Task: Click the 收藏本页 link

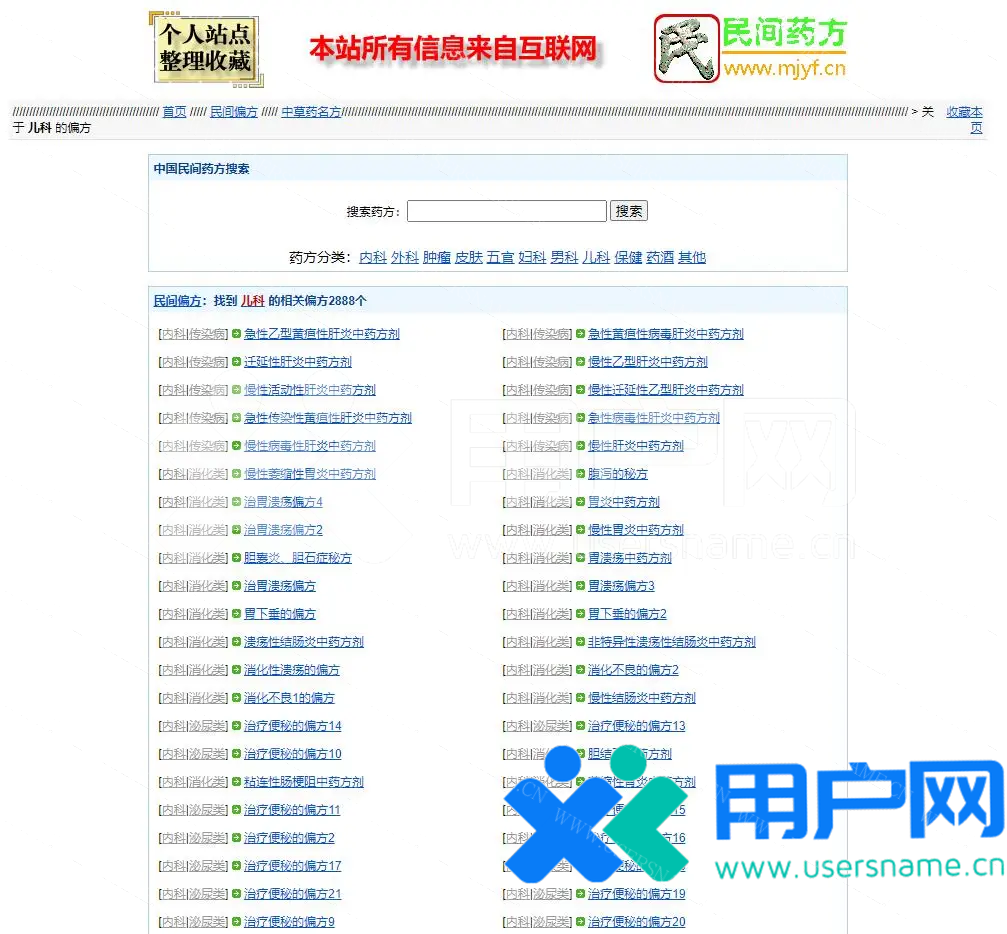Action: [964, 112]
